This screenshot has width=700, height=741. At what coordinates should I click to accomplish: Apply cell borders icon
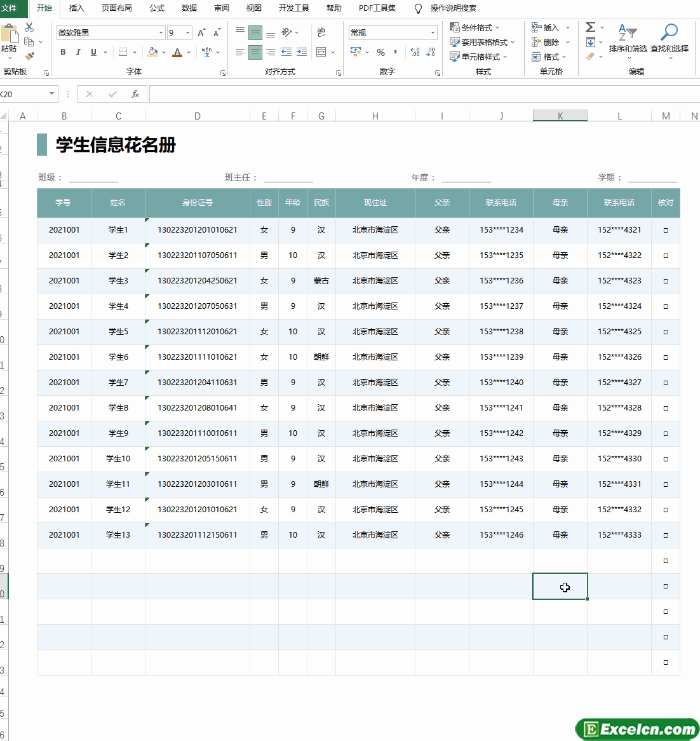123,52
